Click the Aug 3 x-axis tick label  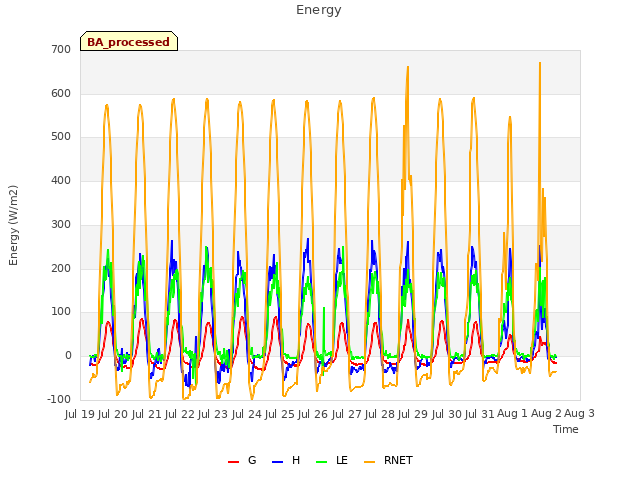(580, 414)
